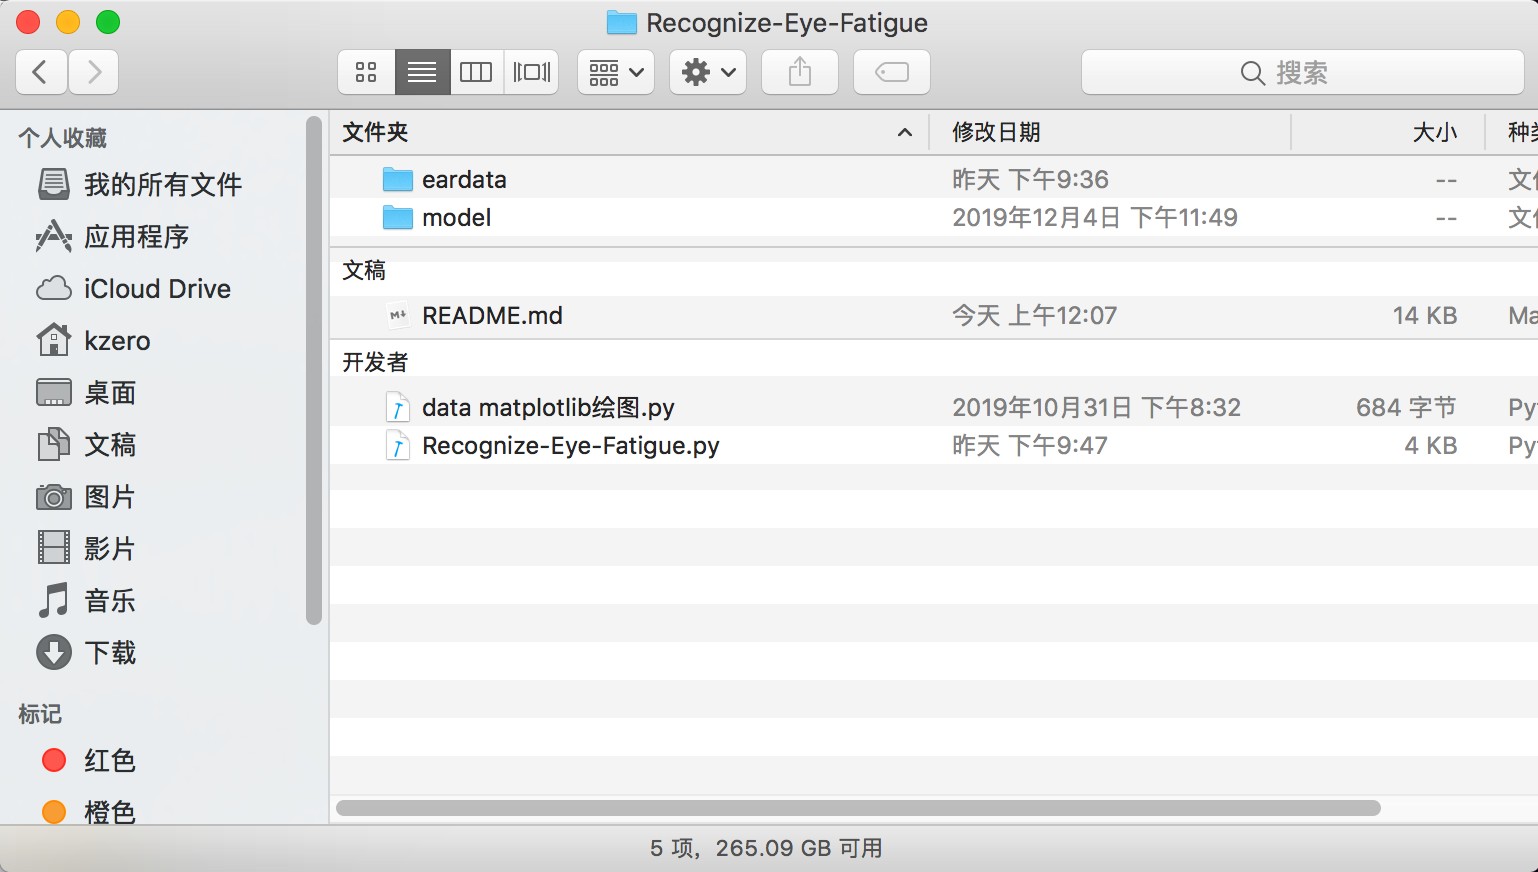Click the 影片 film strip icon

[54, 548]
